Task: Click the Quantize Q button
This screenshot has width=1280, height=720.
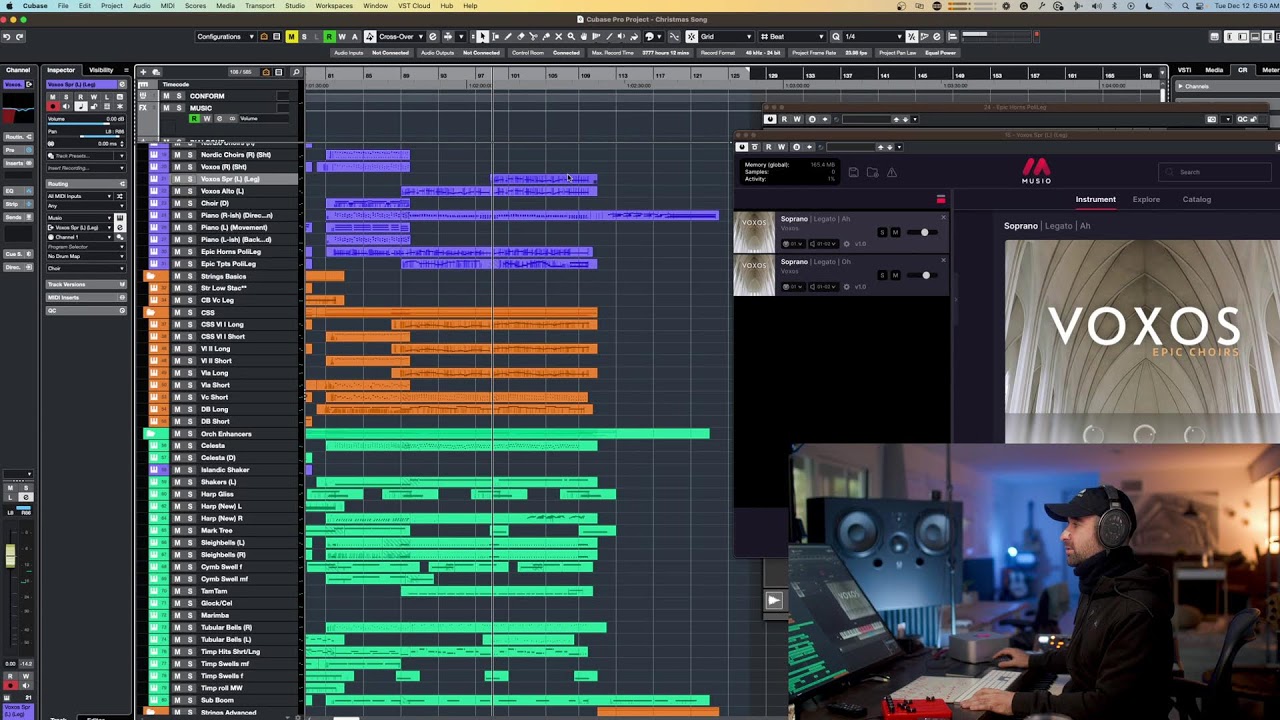Action: [x=836, y=37]
